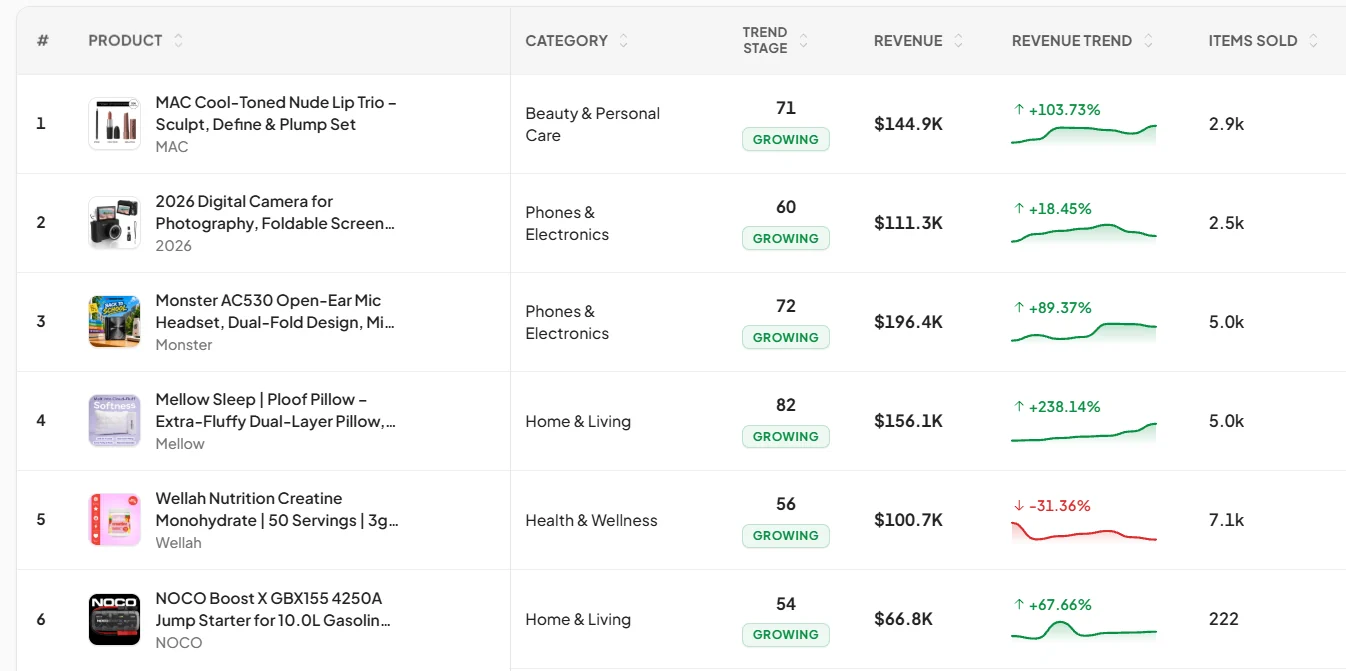Open 2026 Digital Camera for Photography title

coord(275,212)
